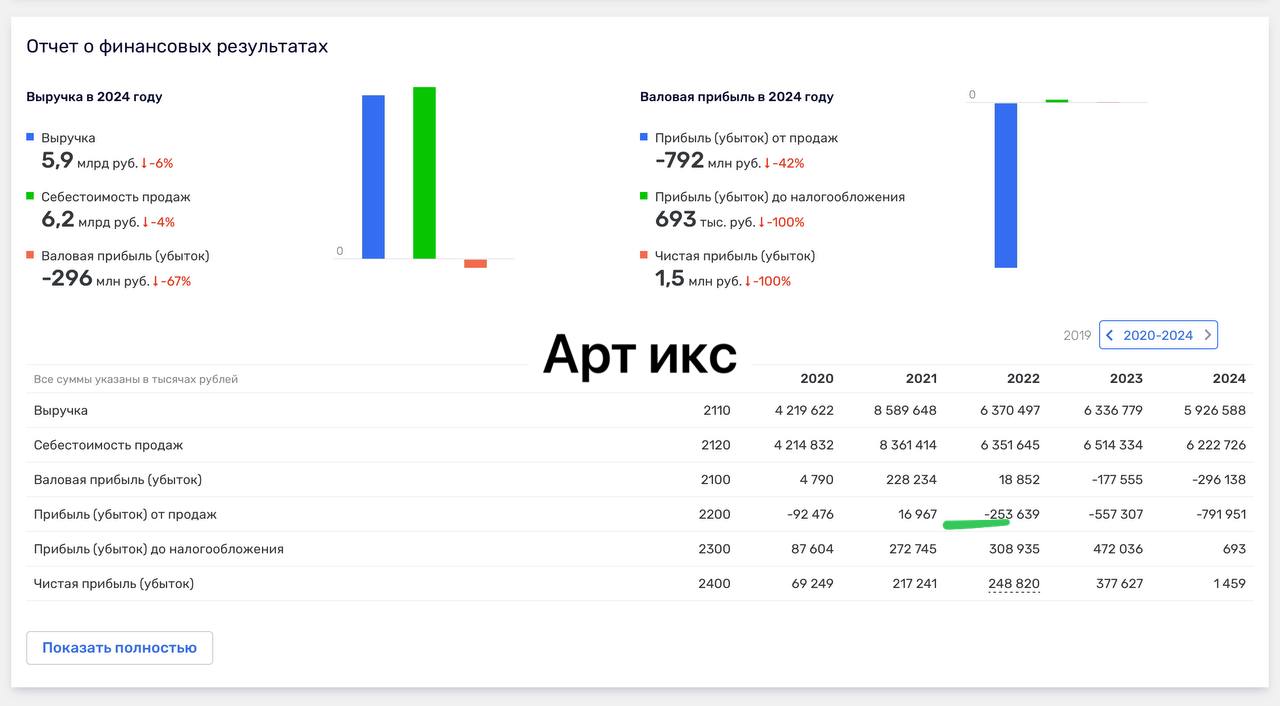Click the green Себестоимость продаж legend square

tap(30, 196)
